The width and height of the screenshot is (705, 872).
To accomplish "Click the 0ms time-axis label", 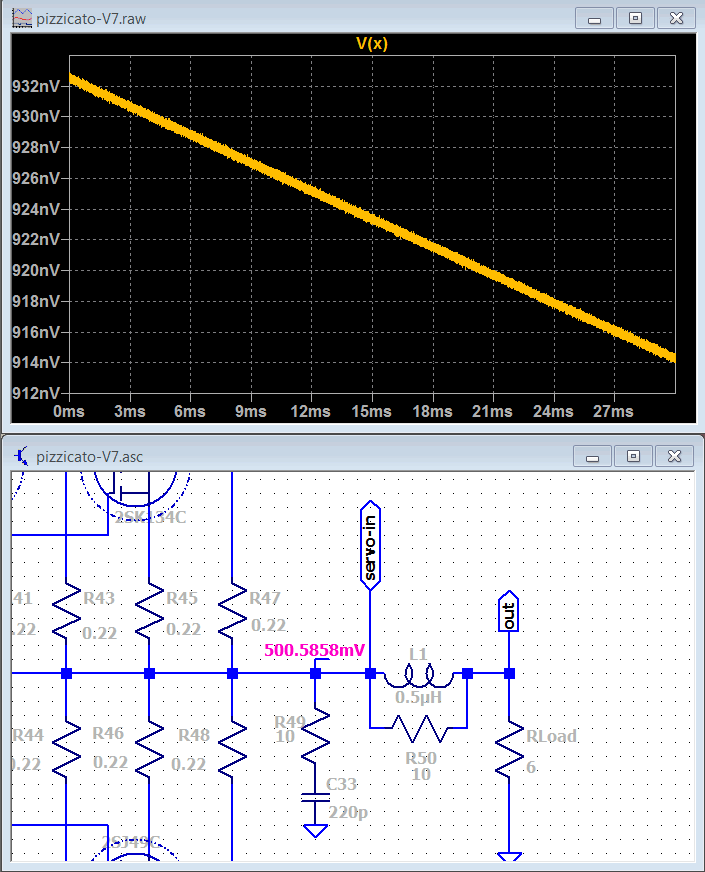I will pos(69,412).
